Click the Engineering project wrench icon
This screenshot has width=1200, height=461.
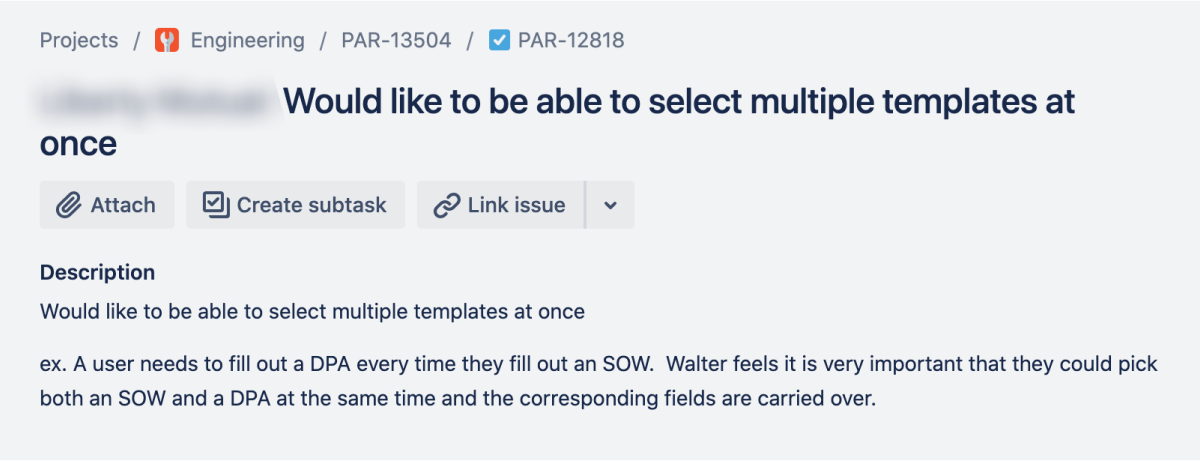tap(167, 41)
